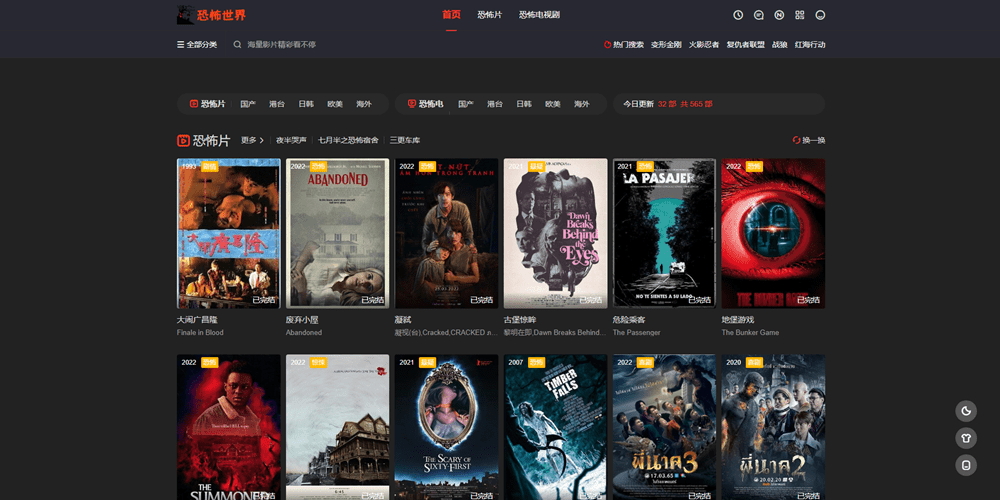
Task: Open the Dawn Breaks Behind the Eyes poster
Action: (x=555, y=233)
